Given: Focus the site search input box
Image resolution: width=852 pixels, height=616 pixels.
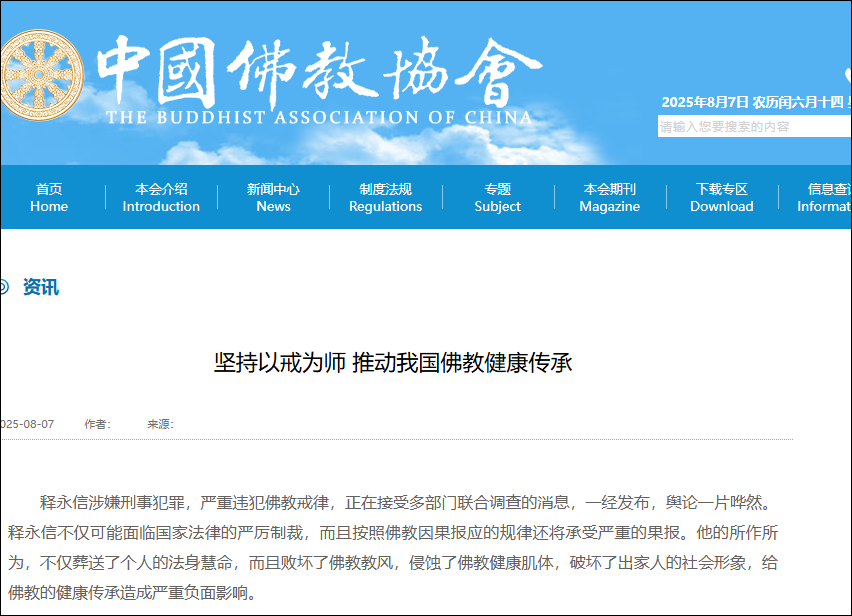Looking at the screenshot, I should 752,127.
